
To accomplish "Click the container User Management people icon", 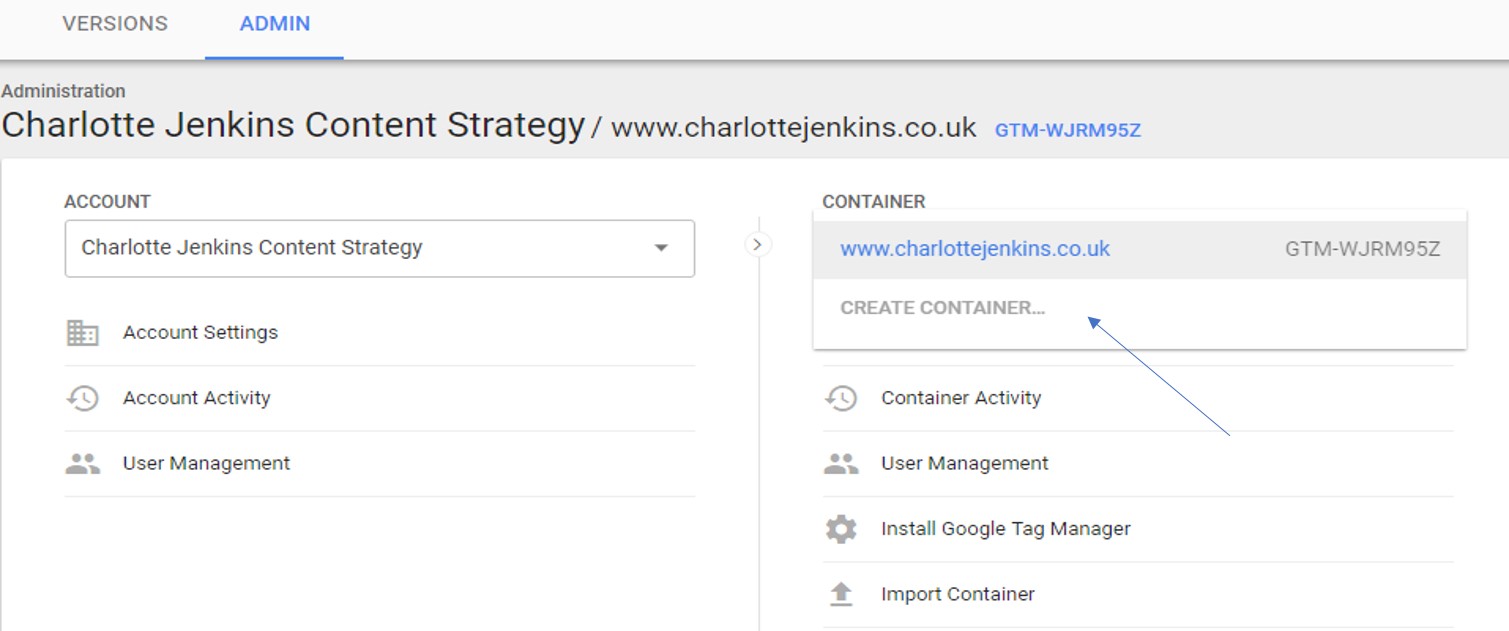I will 840,464.
